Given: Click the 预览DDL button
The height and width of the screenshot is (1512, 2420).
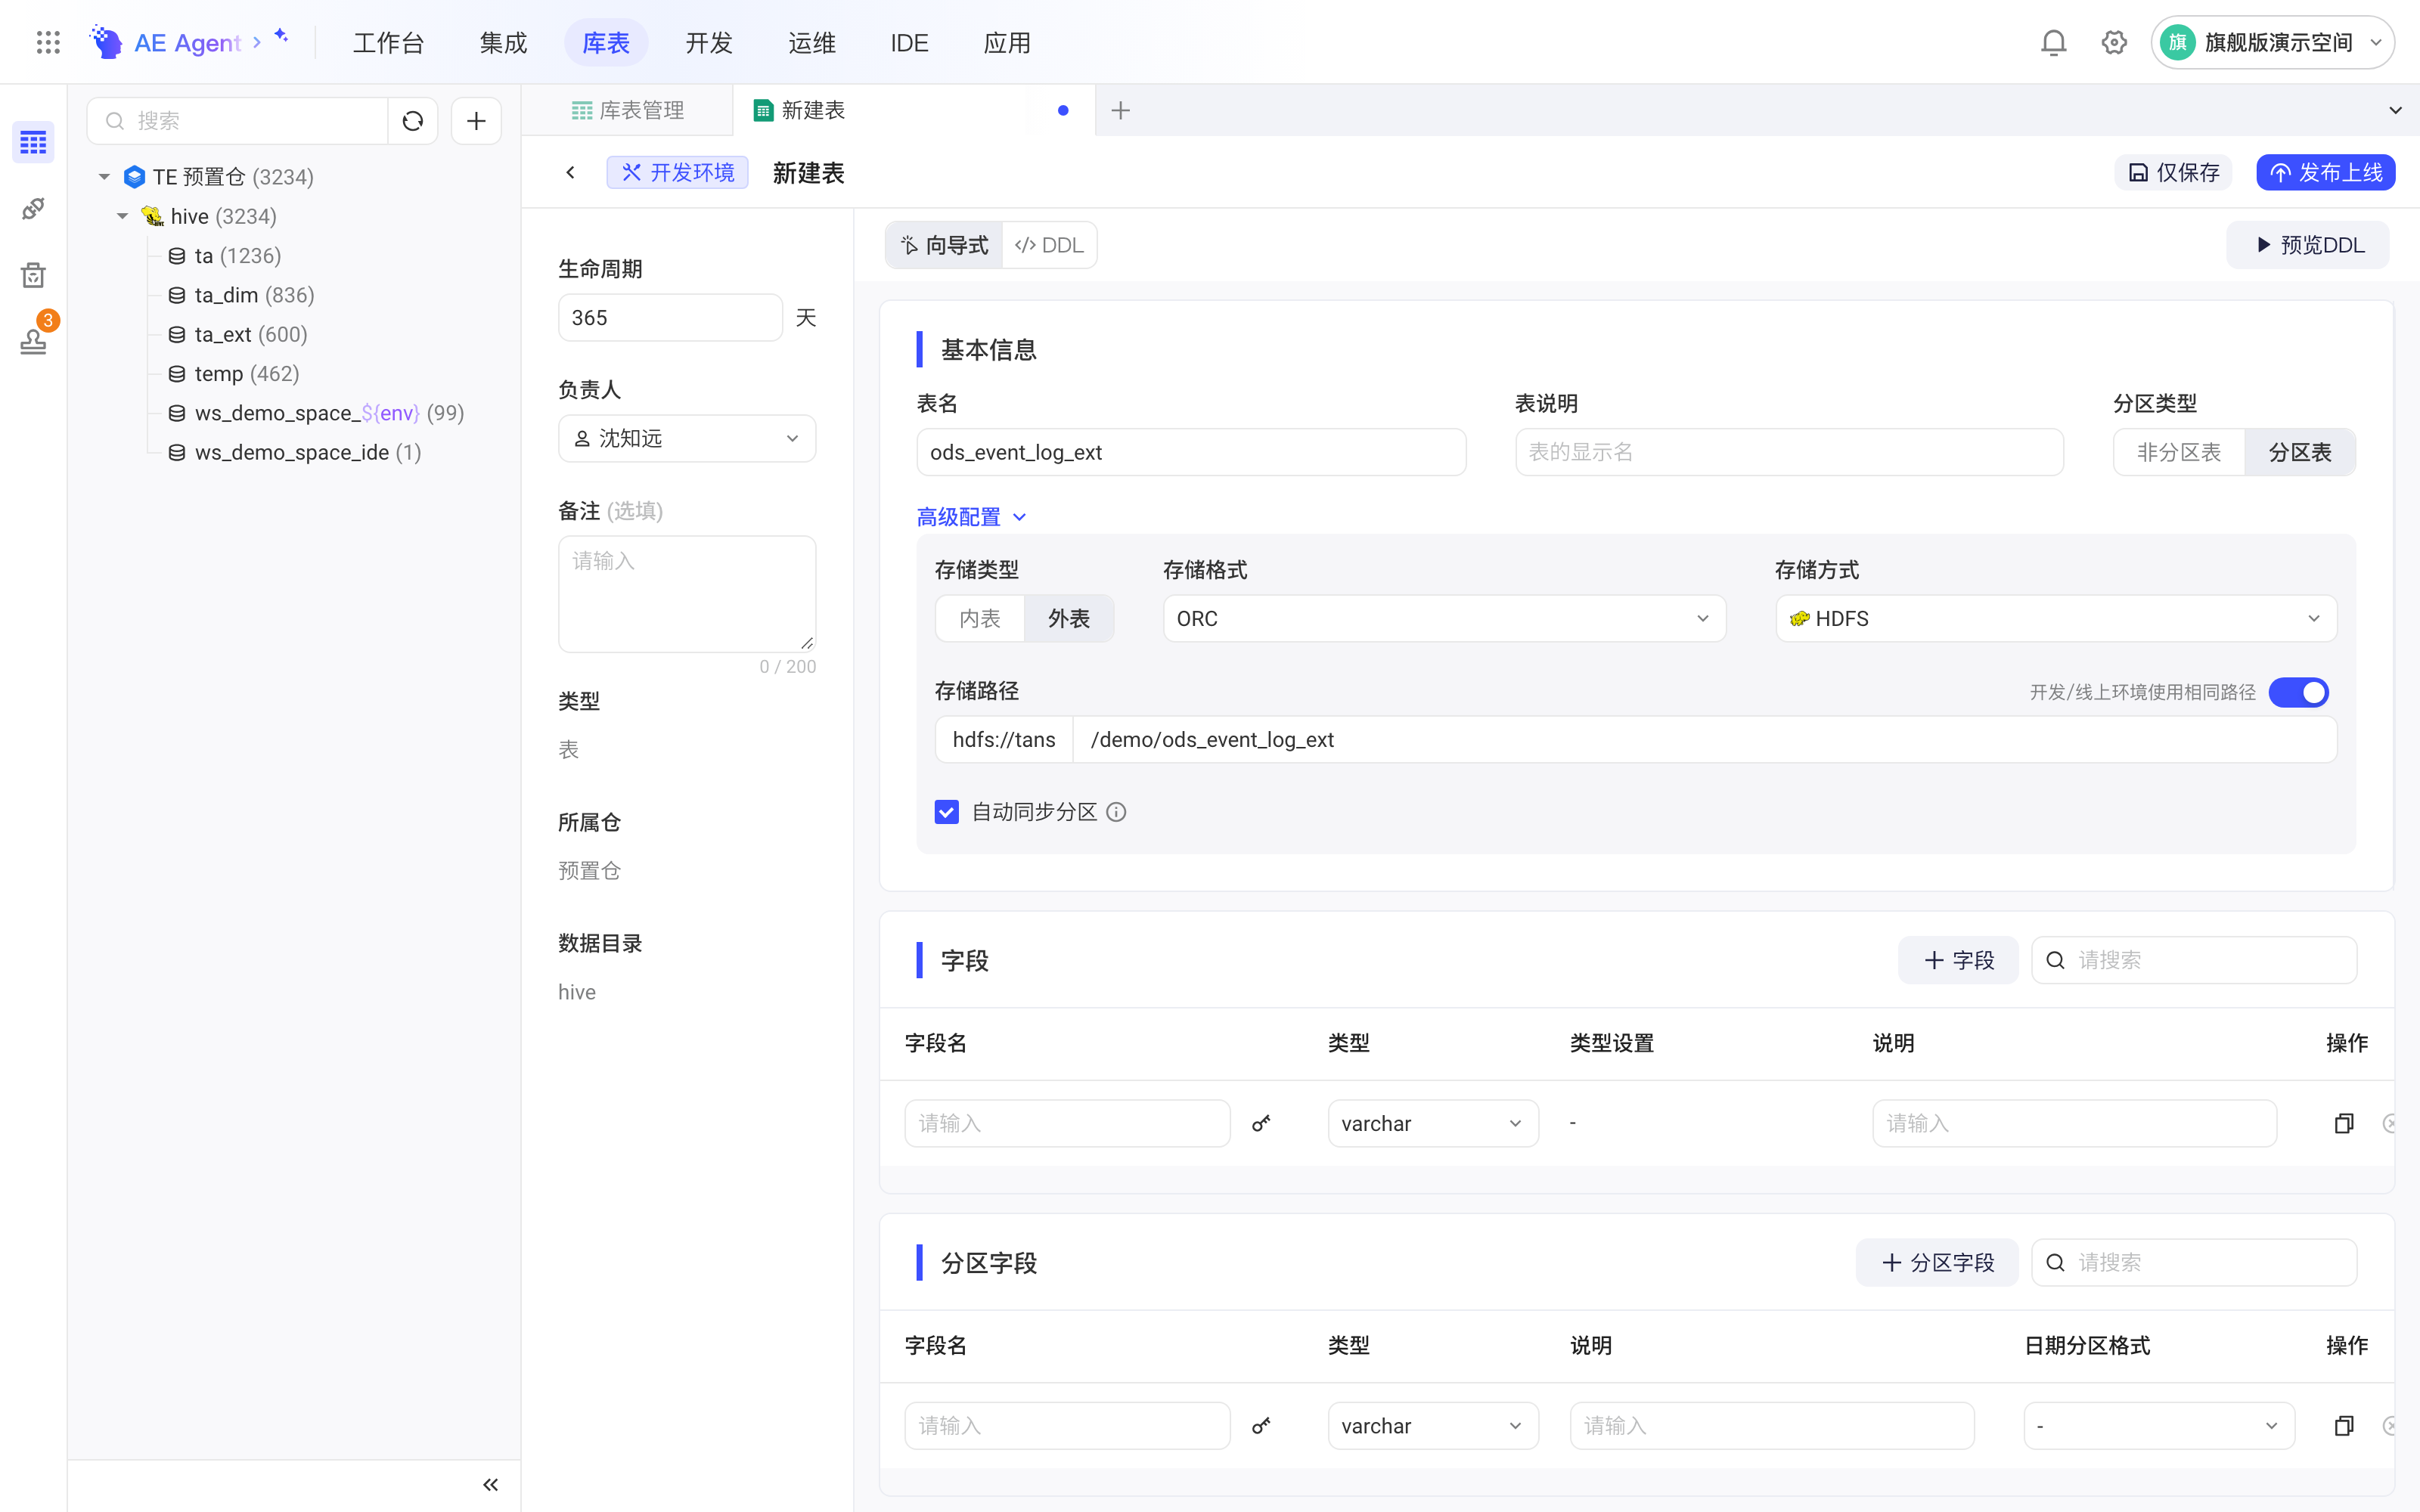Looking at the screenshot, I should point(2308,245).
